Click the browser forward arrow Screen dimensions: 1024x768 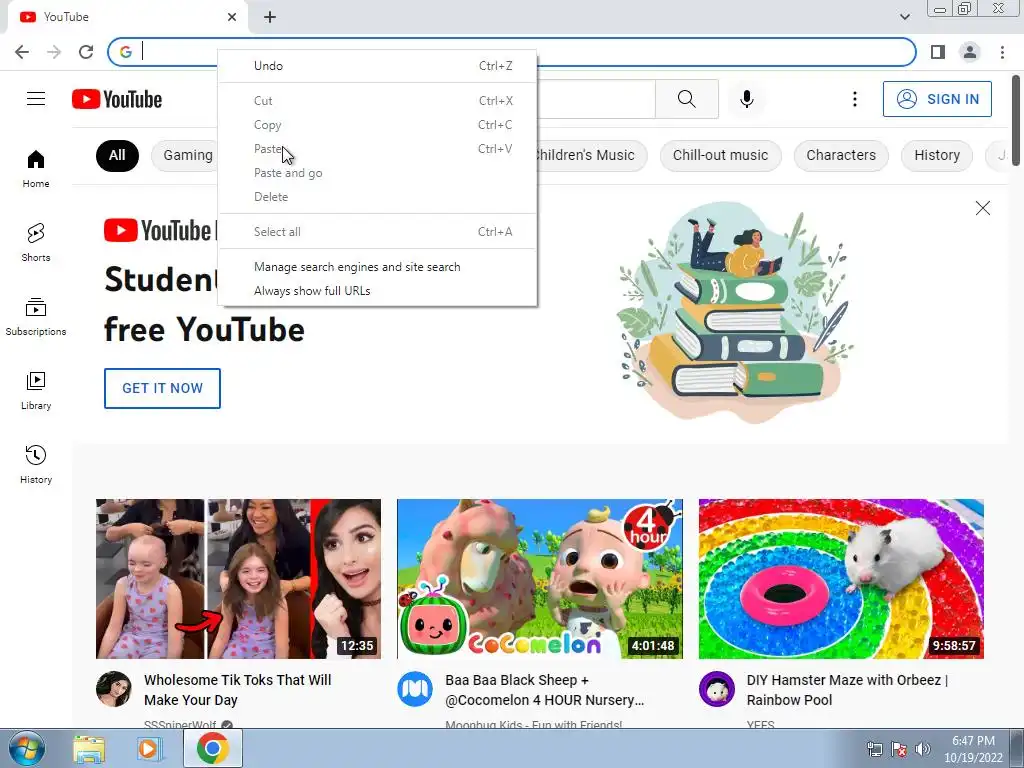tap(54, 52)
